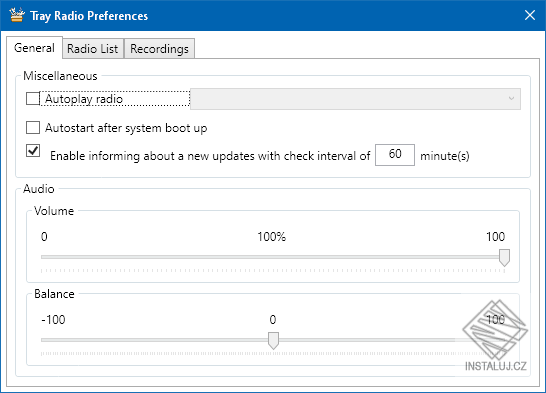The height and width of the screenshot is (393, 546).
Task: Click the minute(s) label
Action: (x=445, y=156)
